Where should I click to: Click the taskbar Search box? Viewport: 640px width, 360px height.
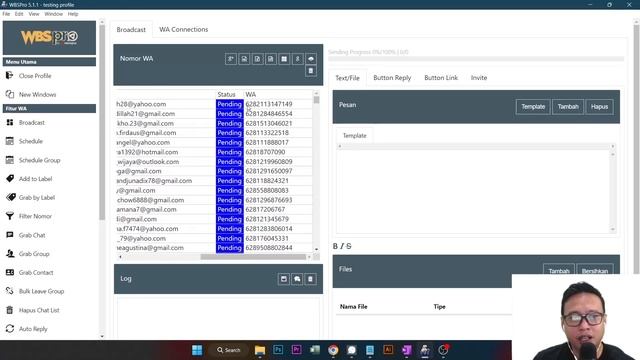[x=229, y=350]
